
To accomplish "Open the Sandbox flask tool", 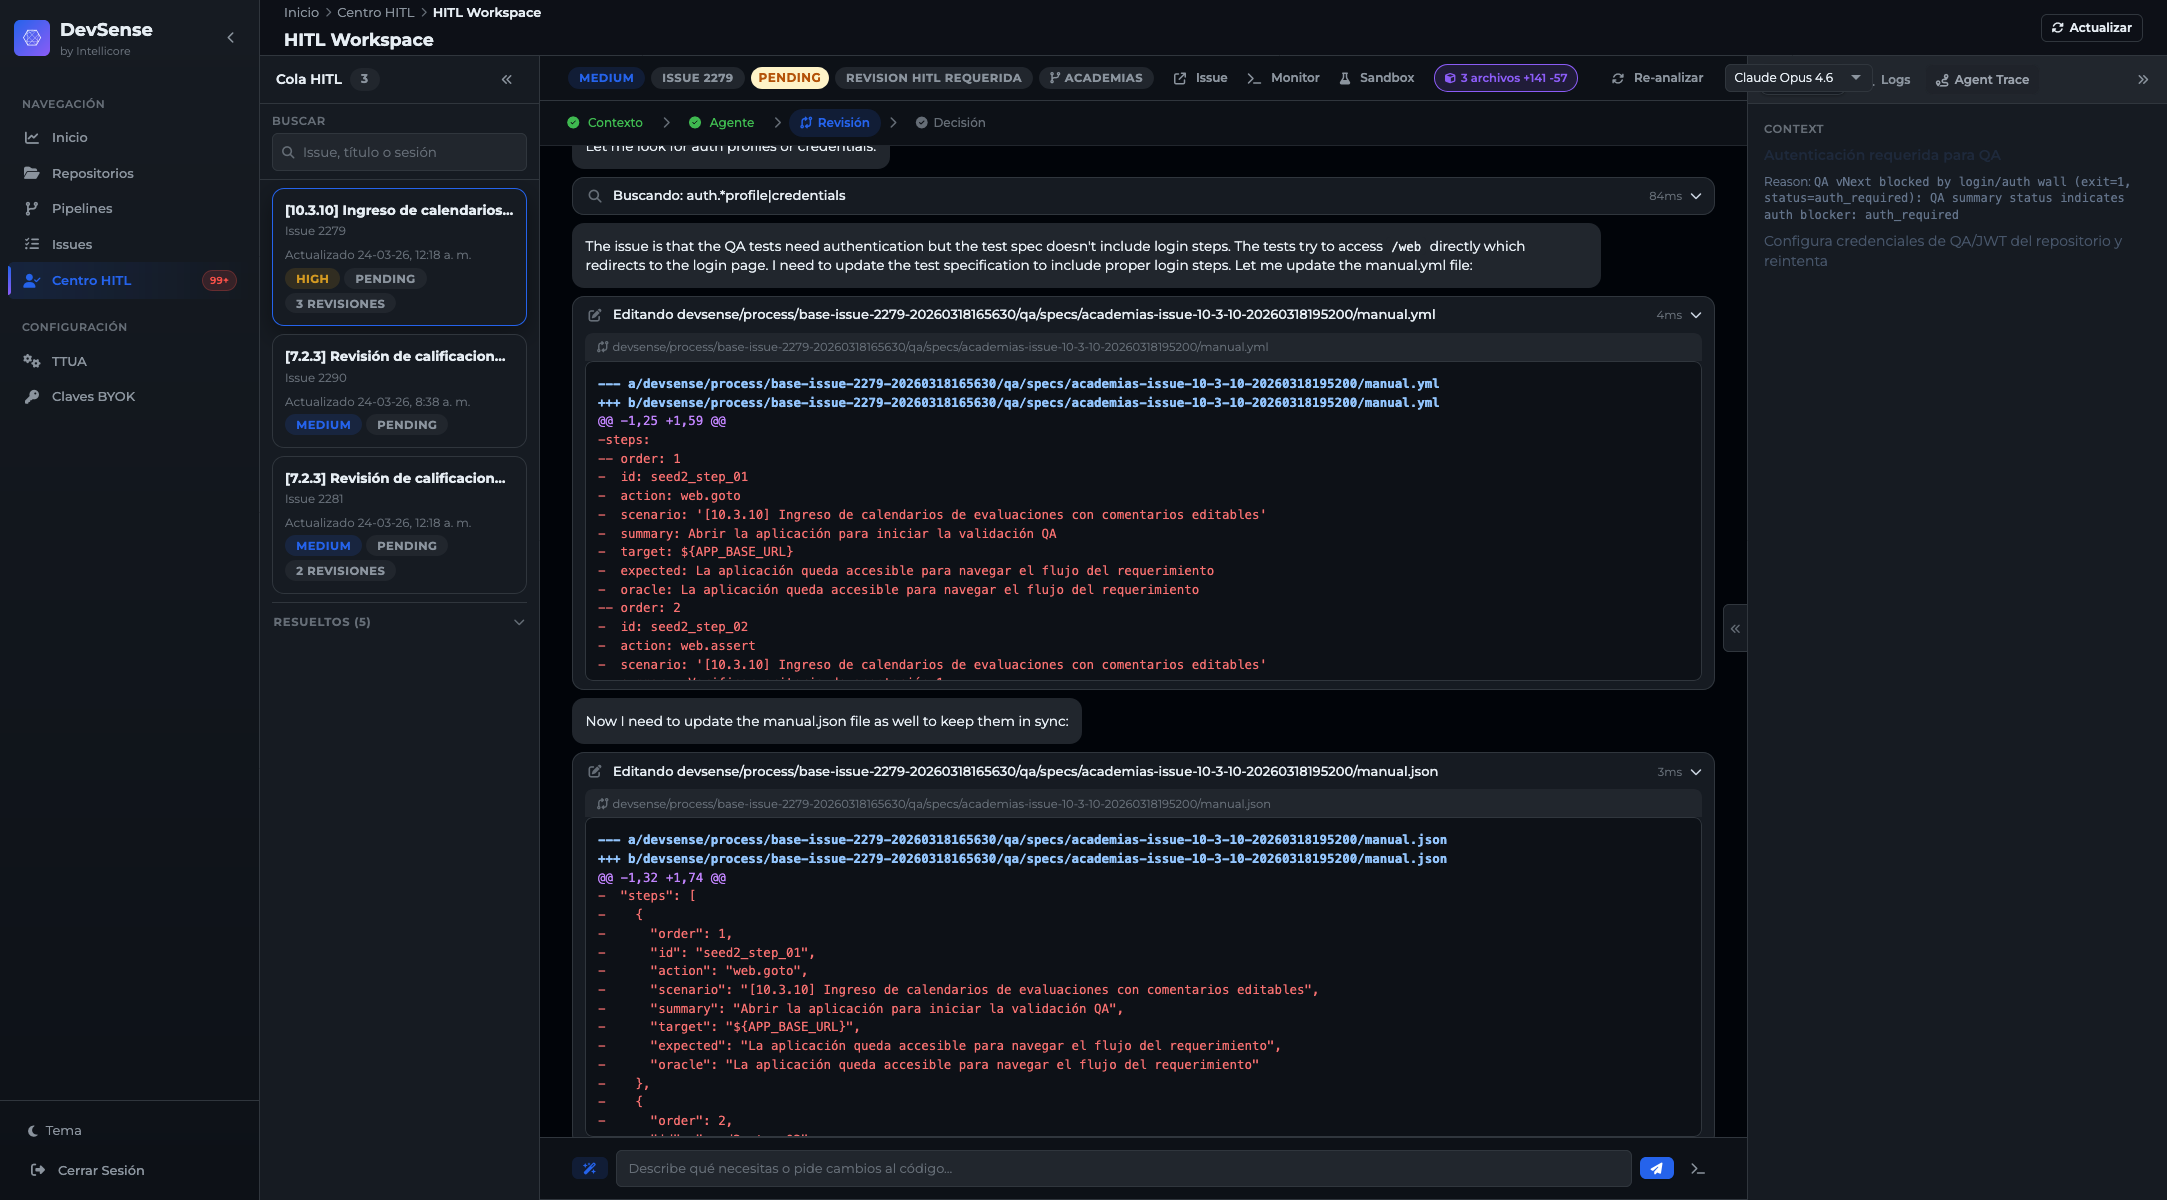I will pos(1376,78).
